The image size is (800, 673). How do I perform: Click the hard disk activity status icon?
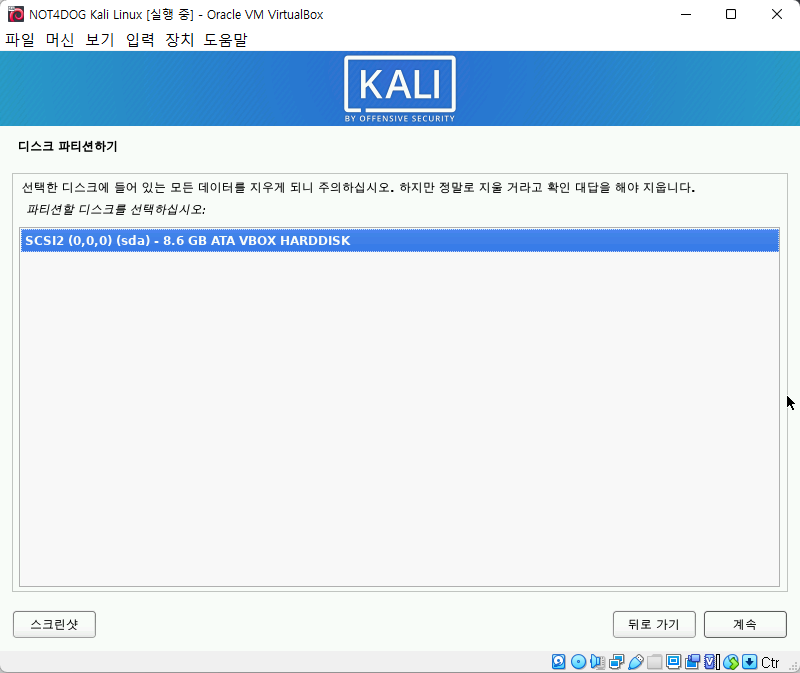(559, 662)
